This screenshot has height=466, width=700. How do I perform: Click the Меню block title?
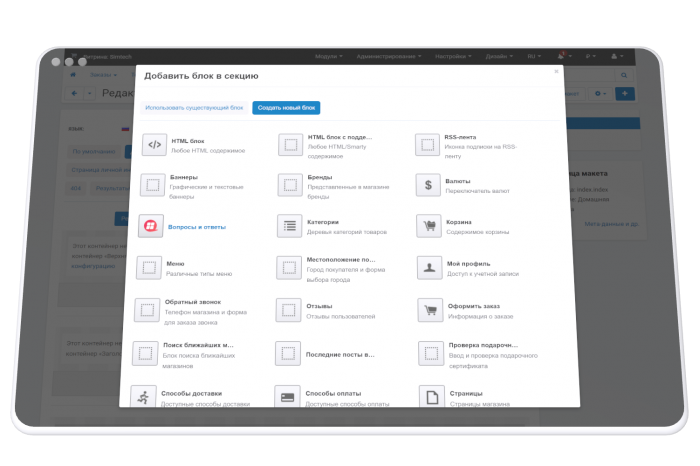tap(175, 264)
